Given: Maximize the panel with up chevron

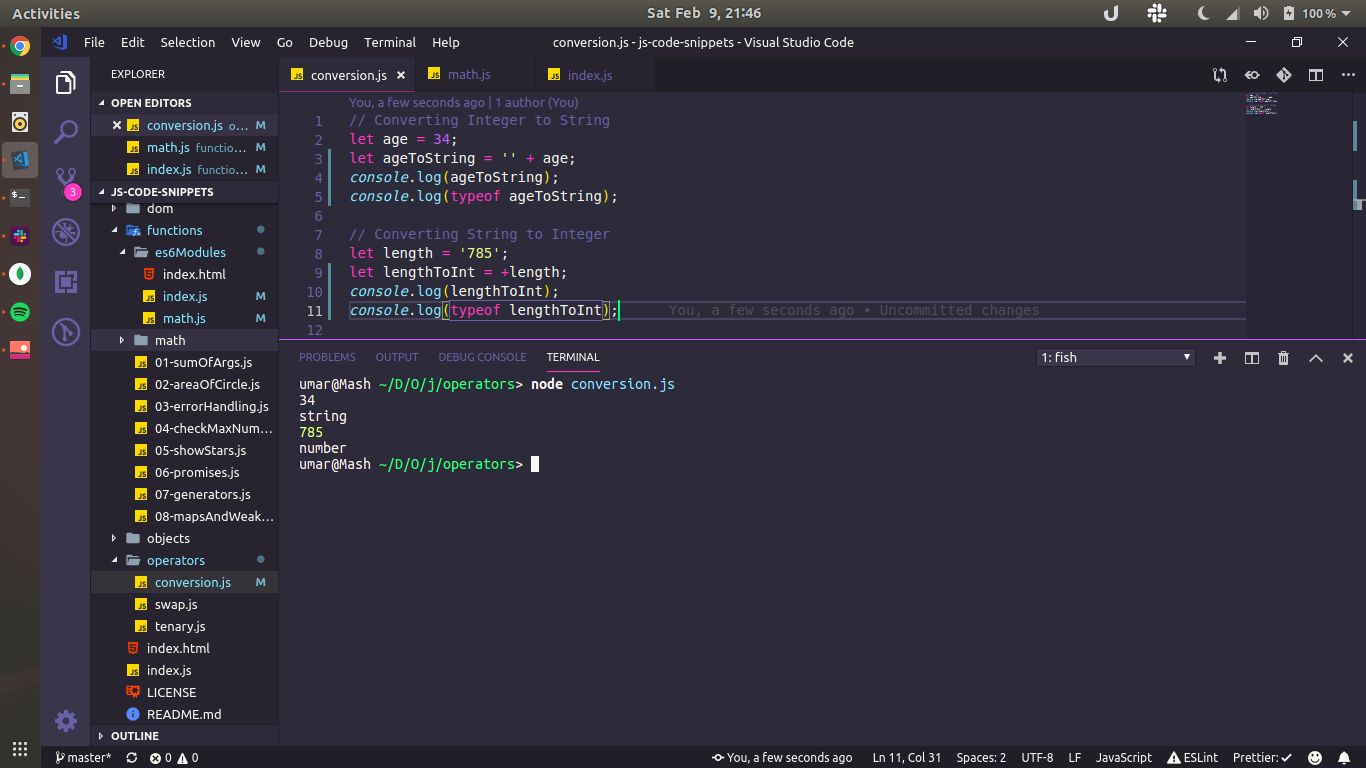Looking at the screenshot, I should coord(1316,358).
